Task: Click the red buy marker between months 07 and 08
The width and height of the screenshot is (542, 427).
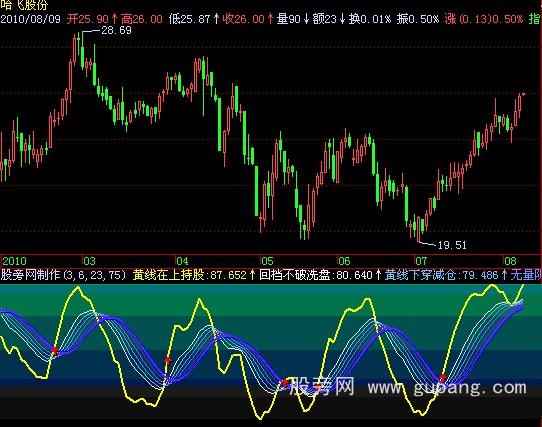Action: tap(443, 377)
